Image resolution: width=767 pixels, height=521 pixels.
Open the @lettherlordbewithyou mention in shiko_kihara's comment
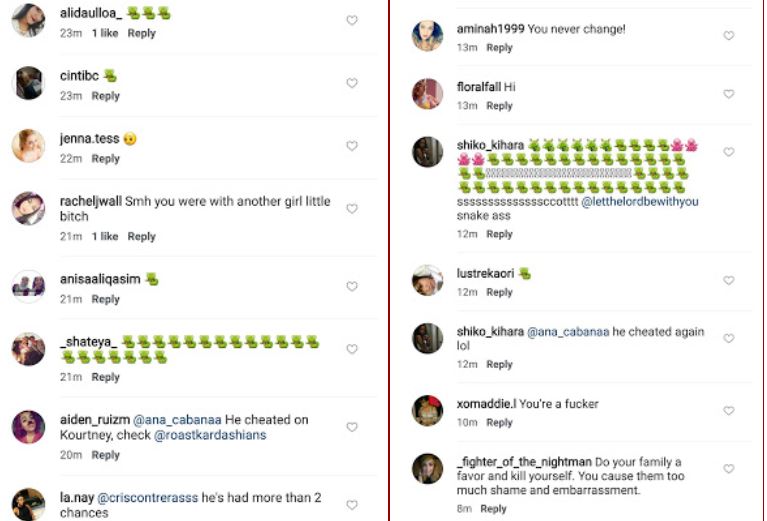click(639, 202)
